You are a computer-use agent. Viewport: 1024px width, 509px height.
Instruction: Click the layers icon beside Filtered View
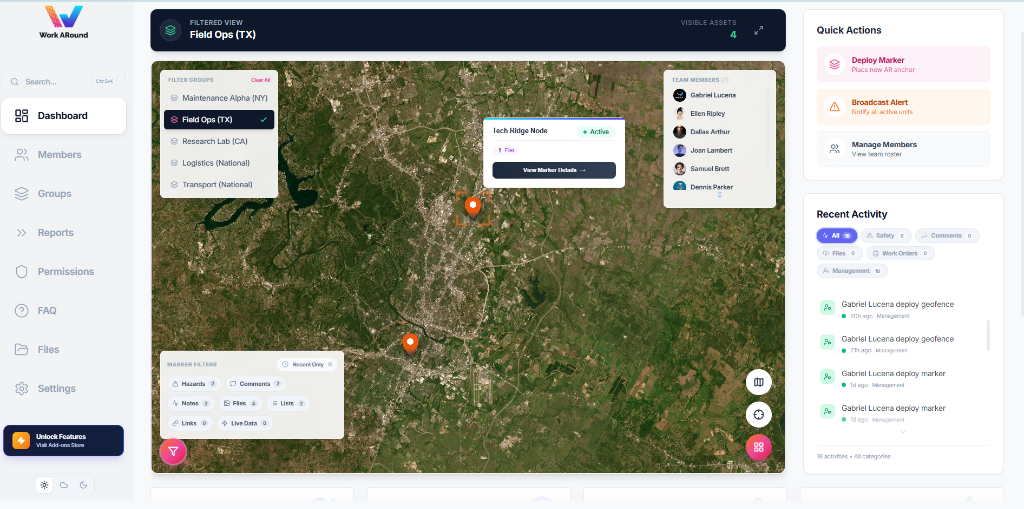[x=170, y=30]
